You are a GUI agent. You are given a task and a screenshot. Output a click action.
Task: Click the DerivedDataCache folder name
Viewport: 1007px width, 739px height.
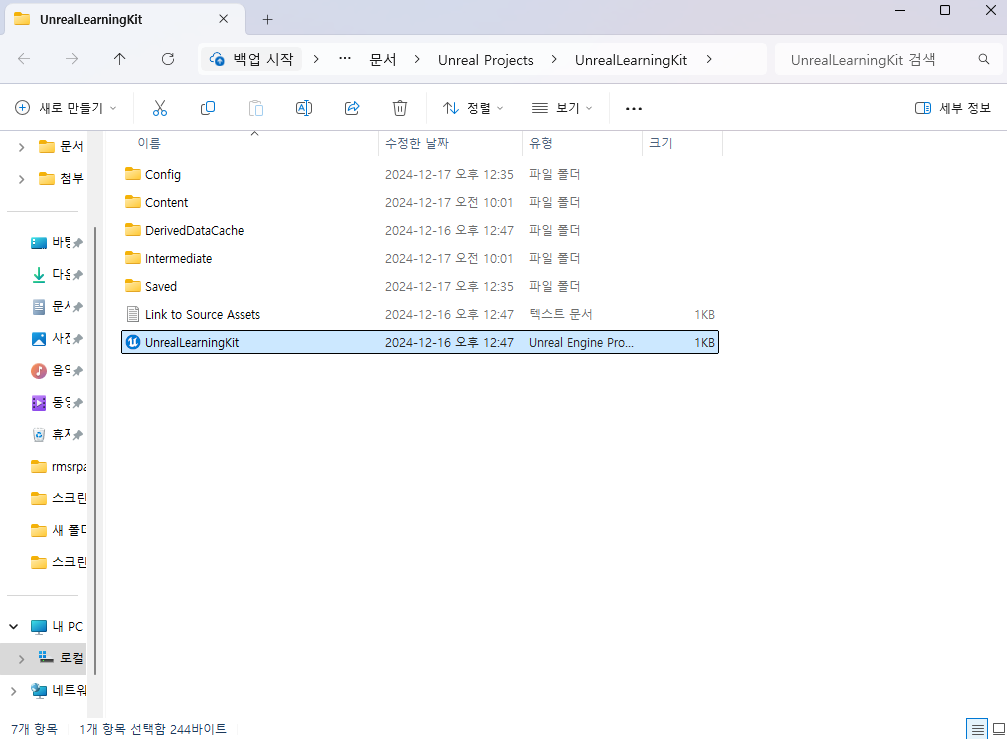click(x=195, y=230)
